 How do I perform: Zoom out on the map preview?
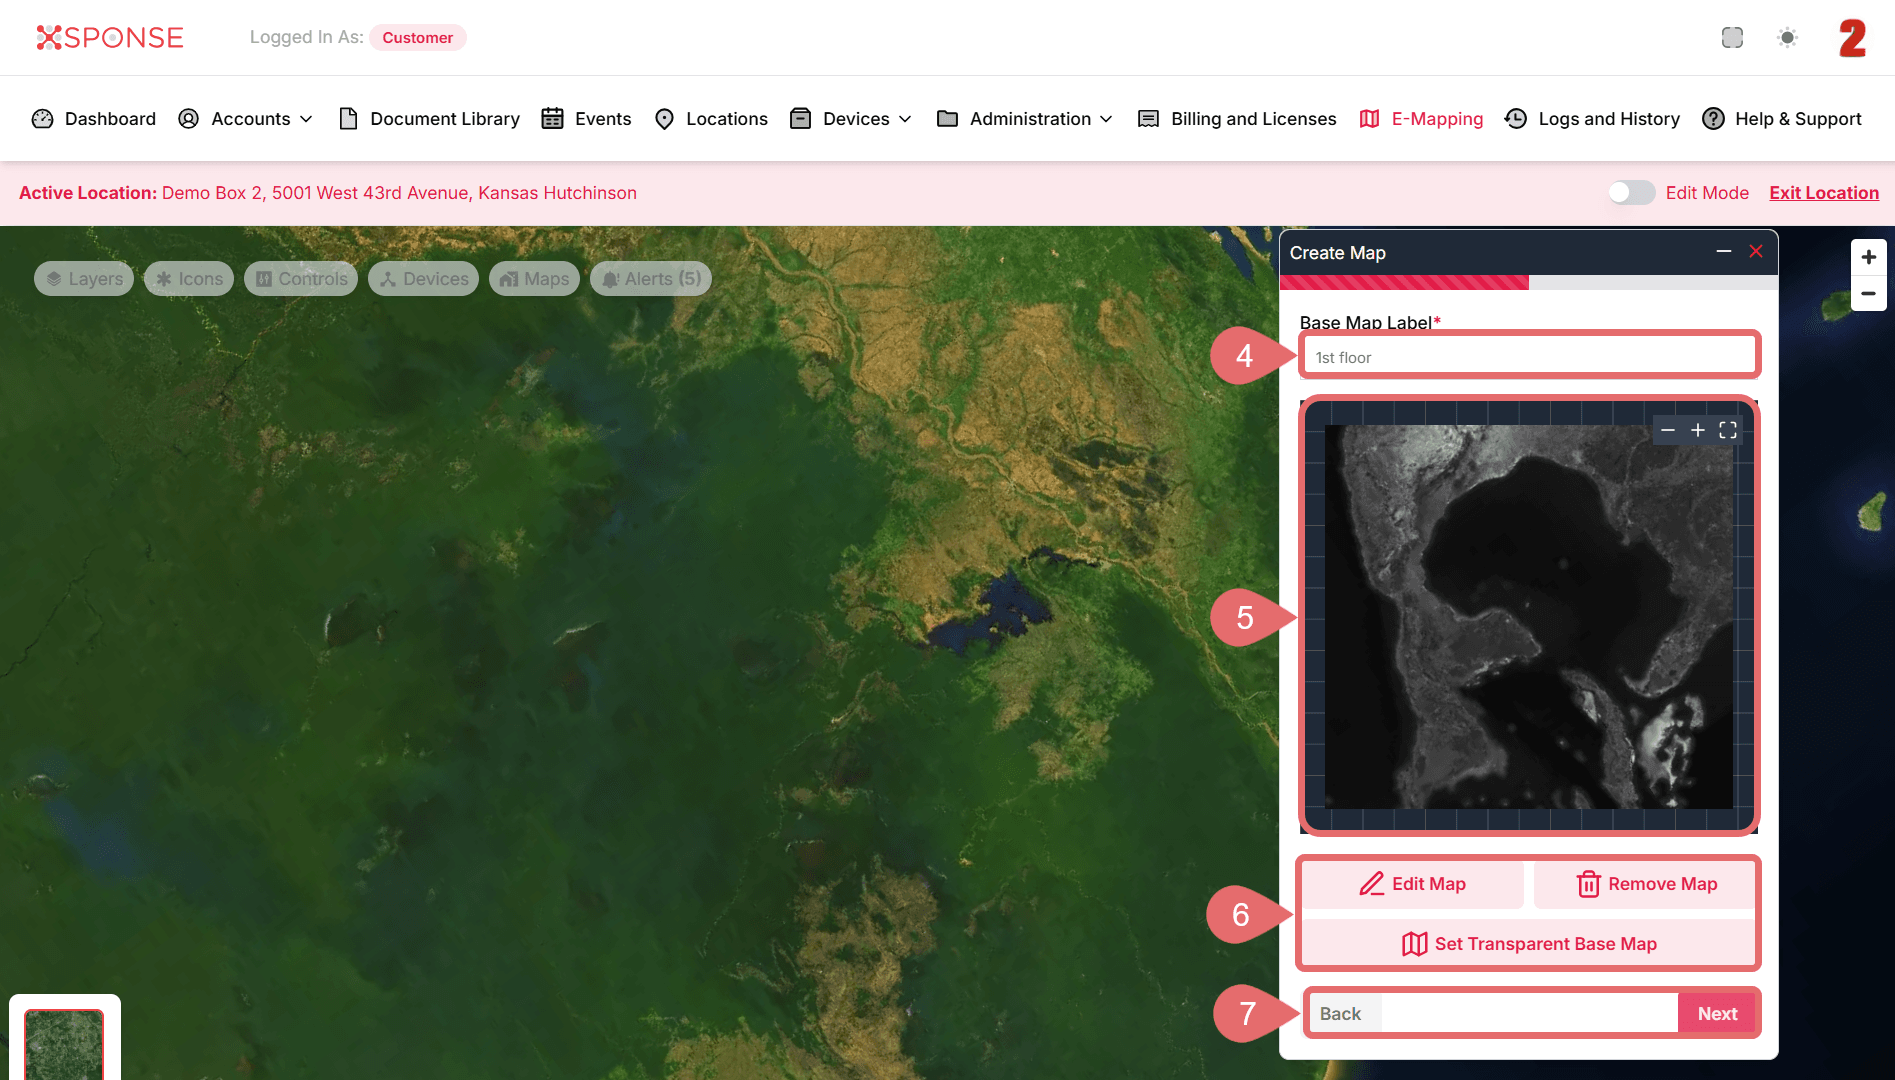click(1668, 430)
